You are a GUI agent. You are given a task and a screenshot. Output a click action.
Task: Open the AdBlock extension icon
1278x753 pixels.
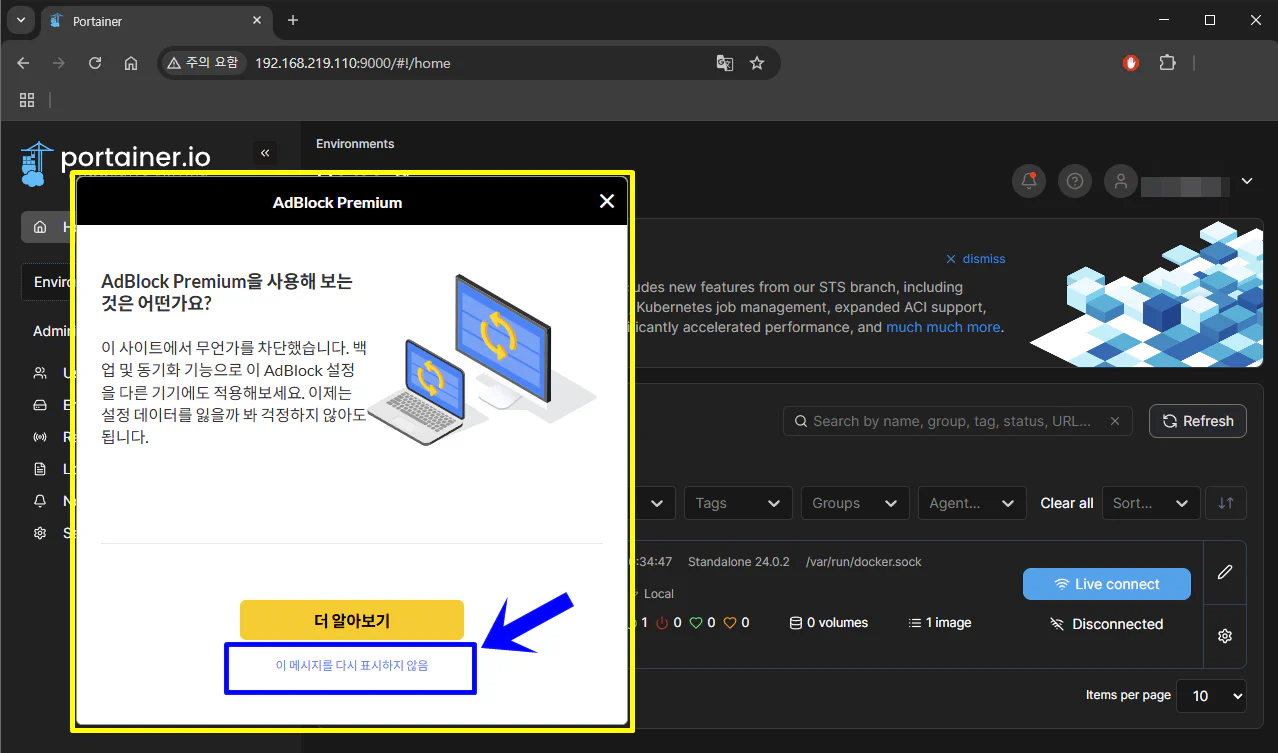[x=1131, y=63]
